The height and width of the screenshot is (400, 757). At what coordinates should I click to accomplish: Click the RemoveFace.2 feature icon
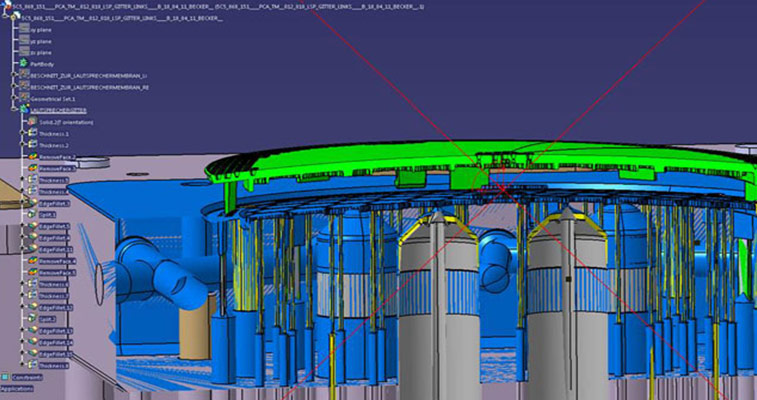click(33, 156)
